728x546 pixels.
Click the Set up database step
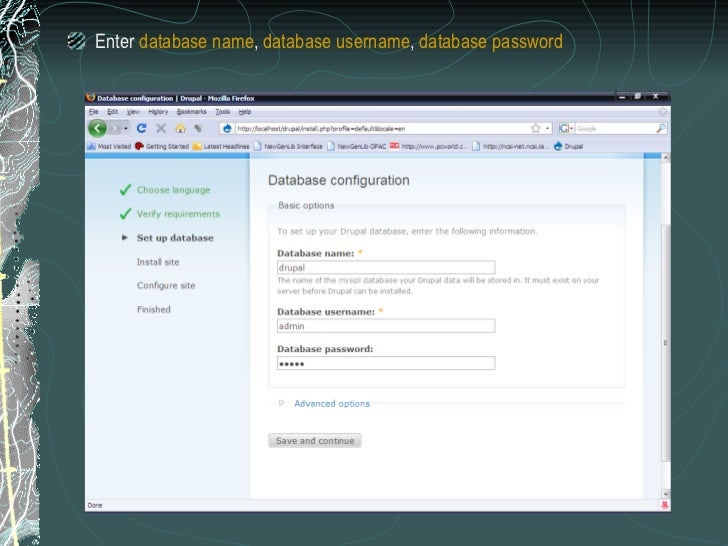pos(175,238)
